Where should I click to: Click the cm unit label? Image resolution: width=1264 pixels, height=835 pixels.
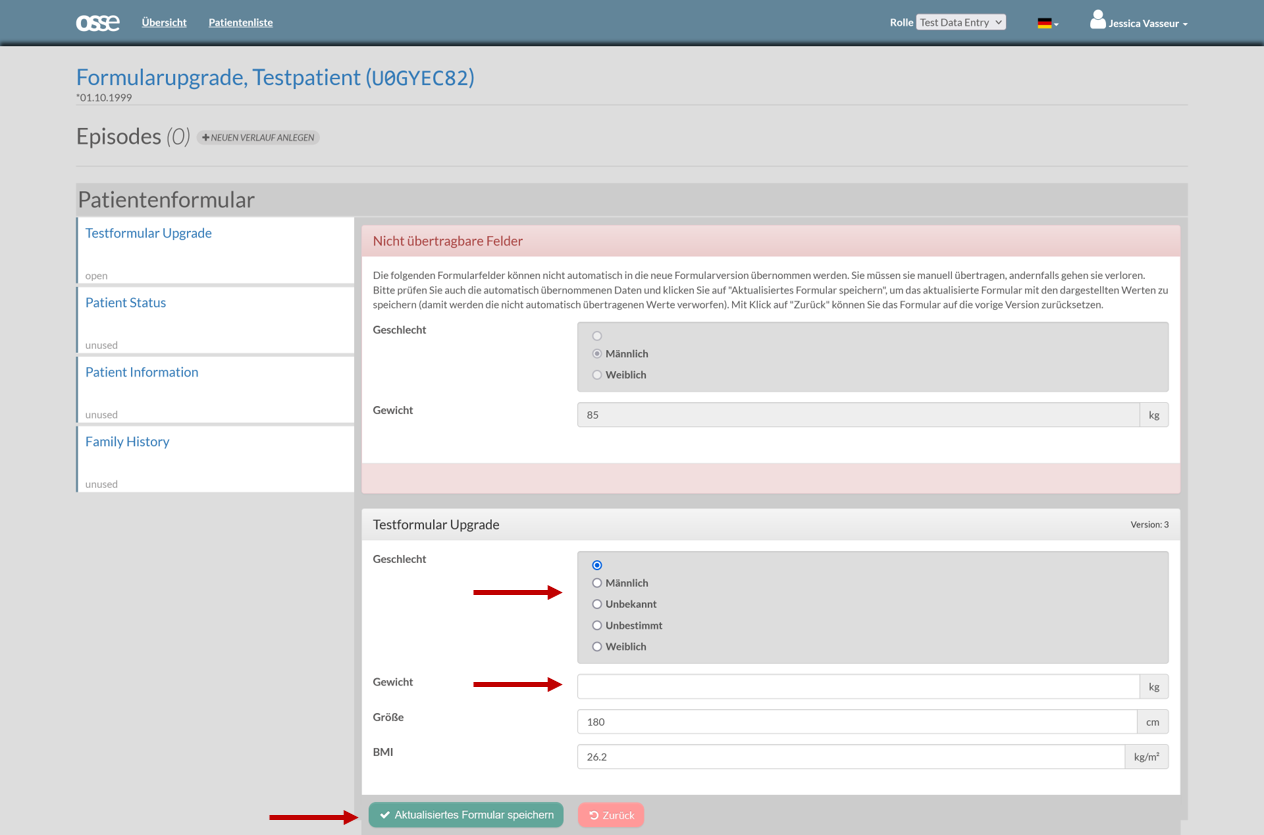[x=1152, y=722]
